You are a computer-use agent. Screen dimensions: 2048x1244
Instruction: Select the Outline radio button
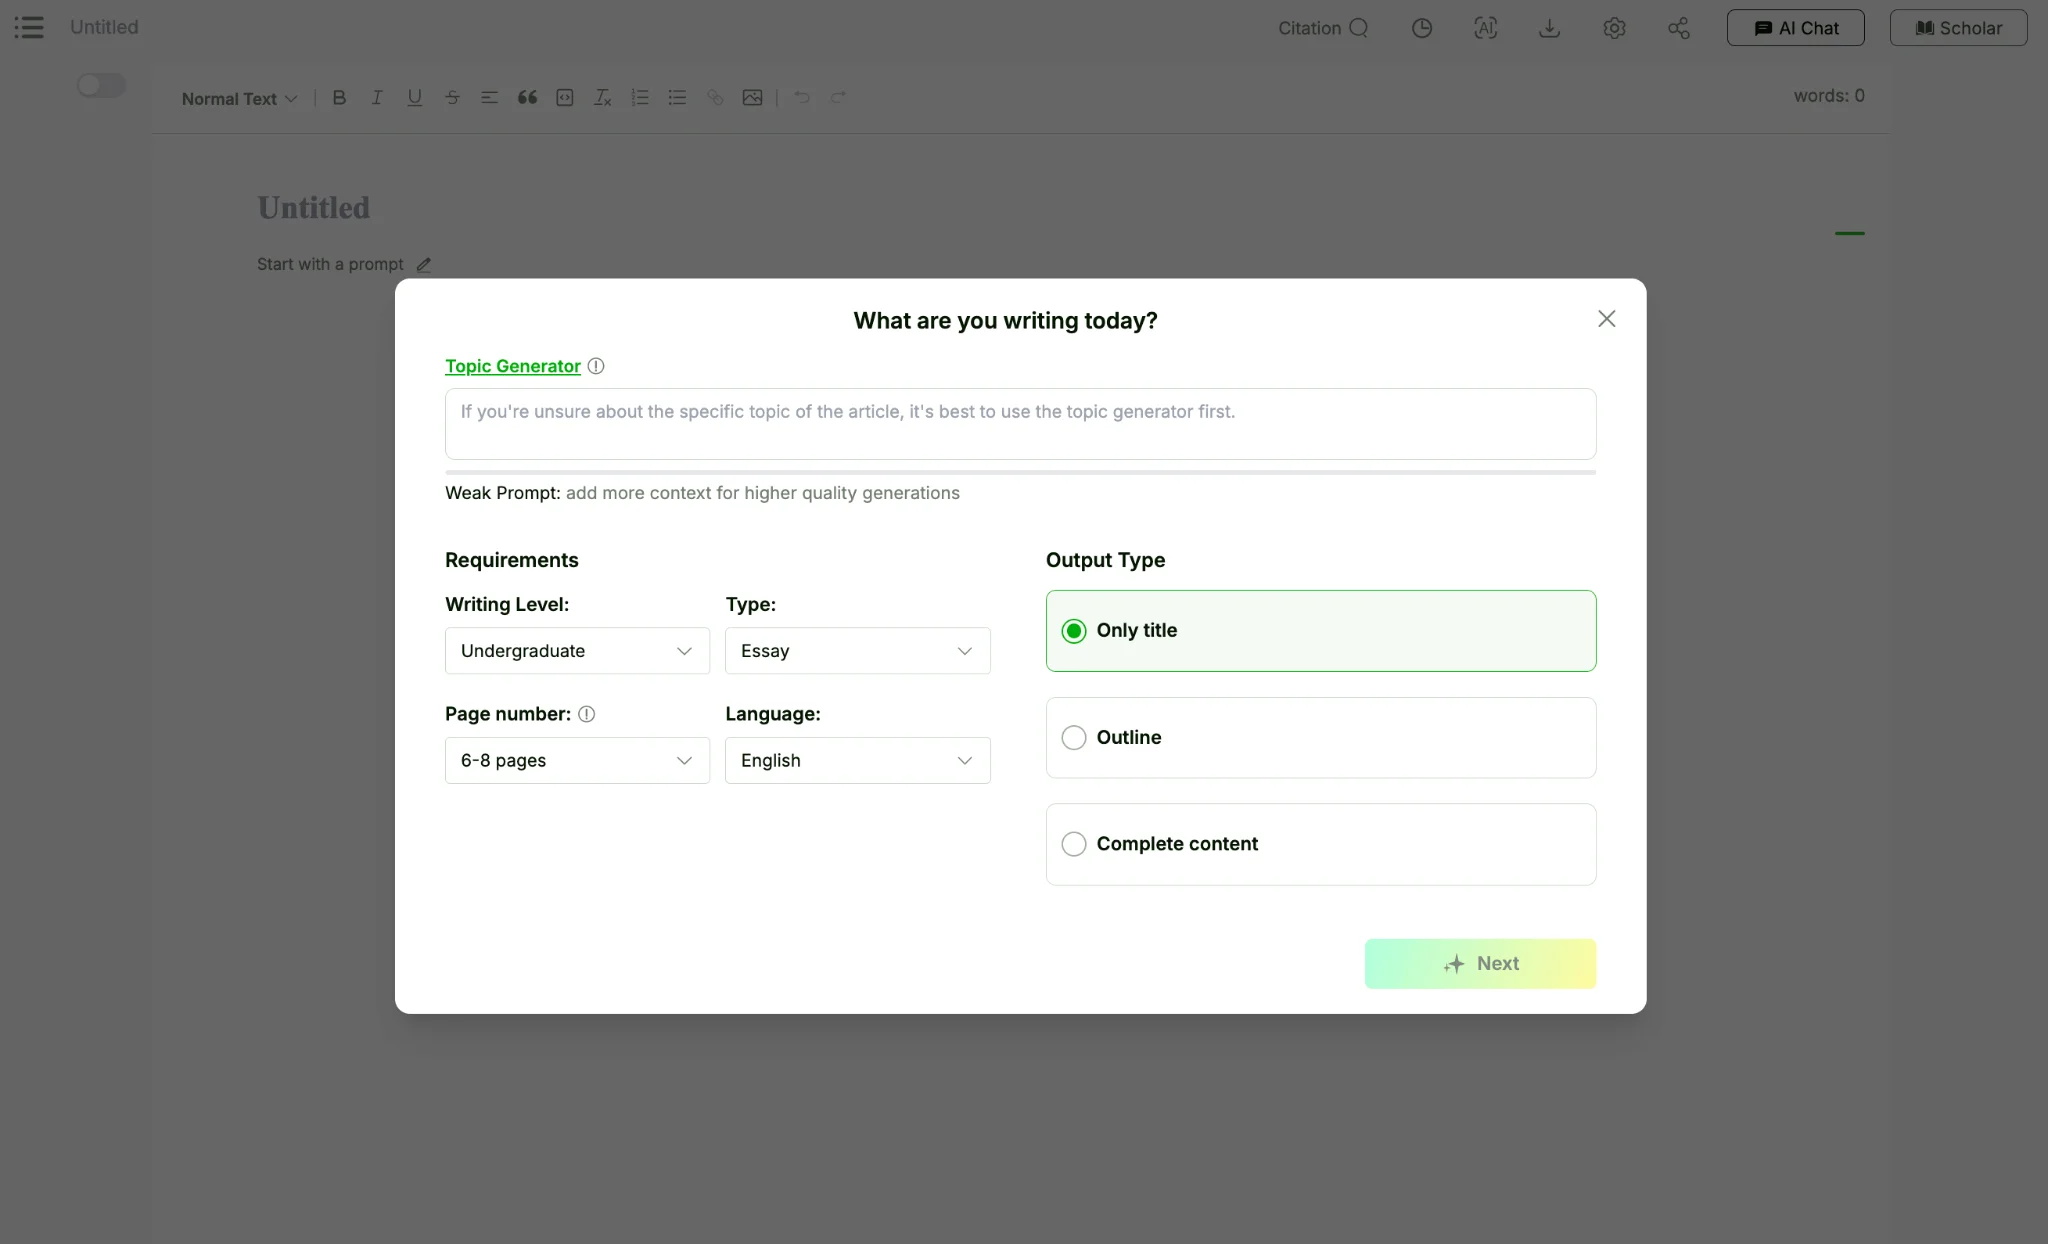pos(1074,738)
